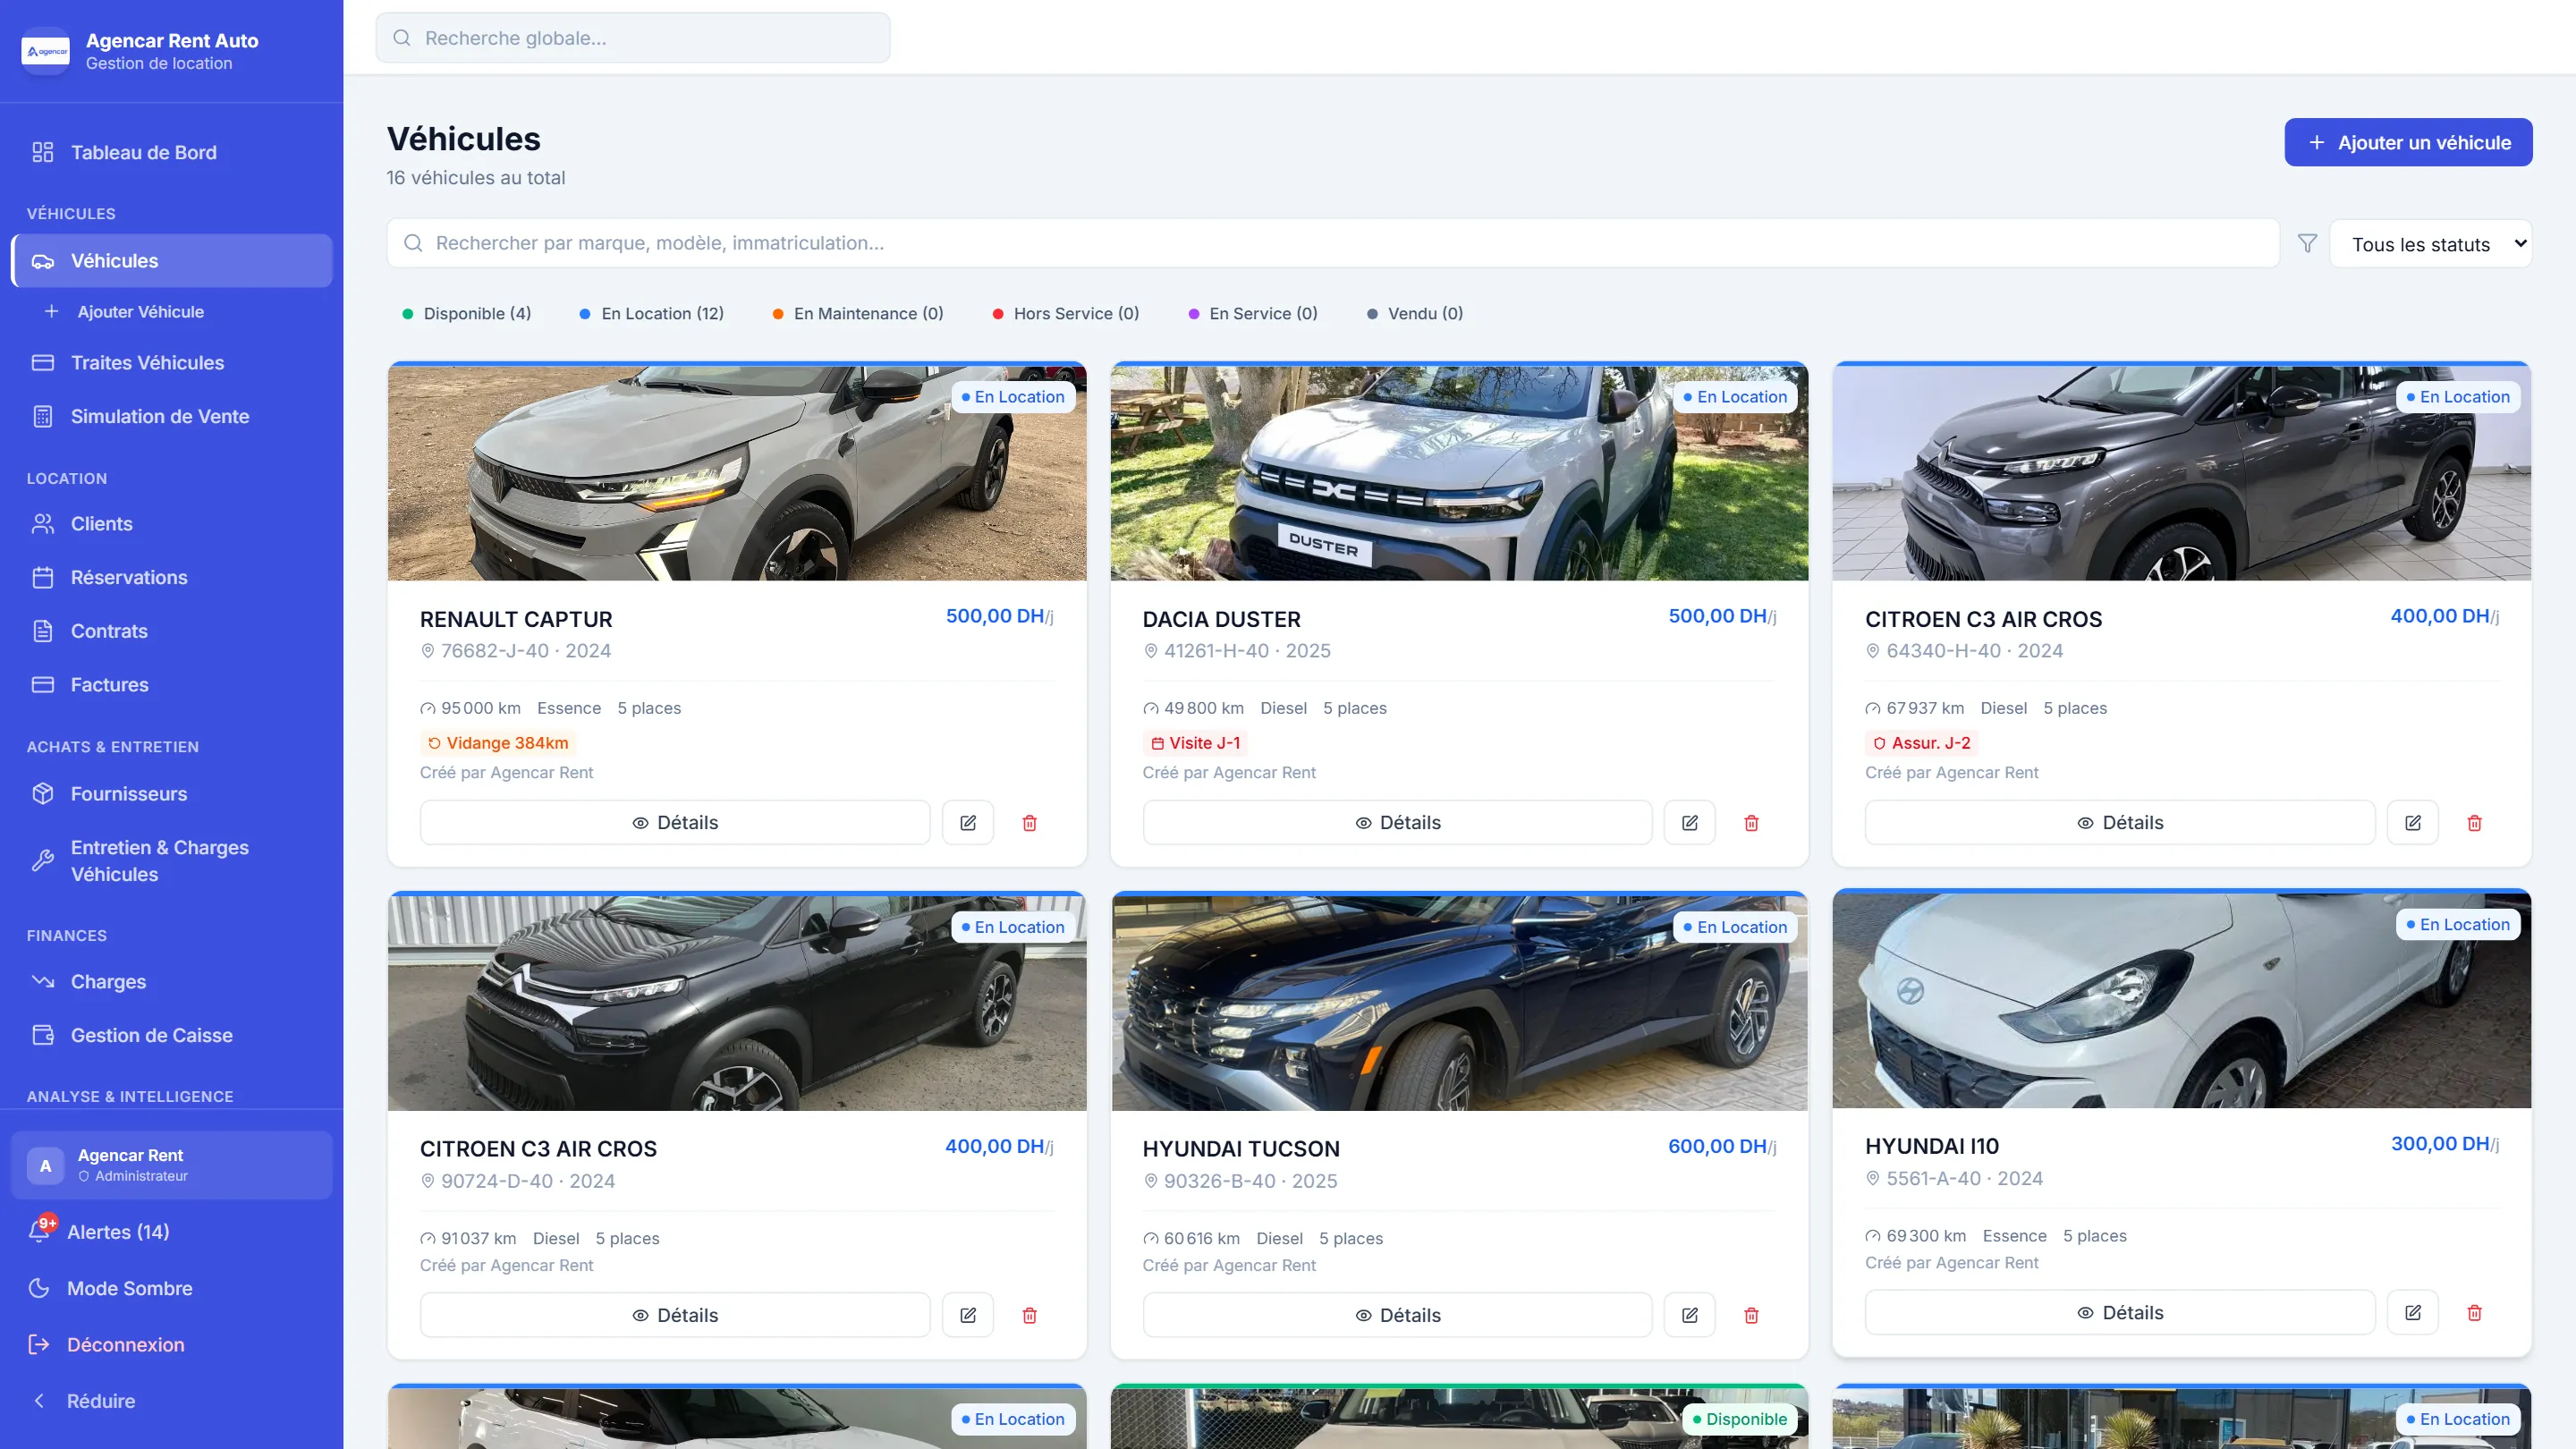2576x1449 pixels.
Task: Edit the Renault Captur vehicle
Action: pos(967,822)
